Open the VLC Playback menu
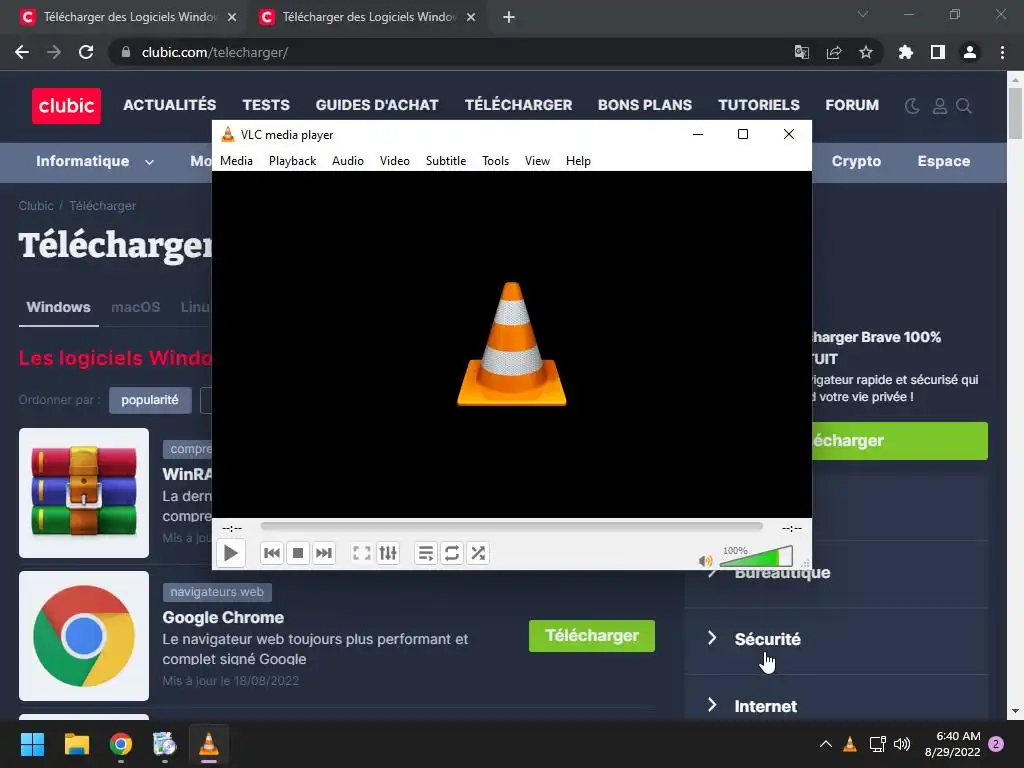The height and width of the screenshot is (768, 1024). [293, 161]
